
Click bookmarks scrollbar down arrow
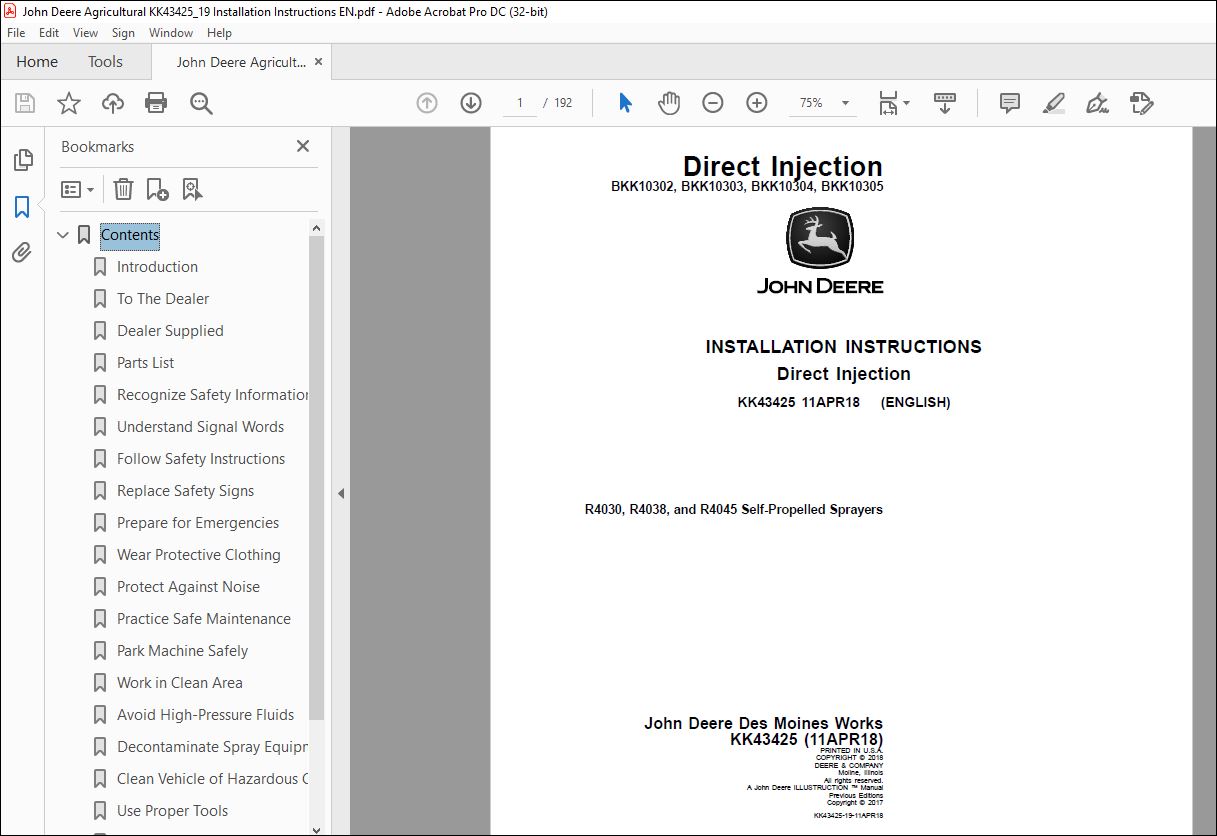[x=317, y=829]
